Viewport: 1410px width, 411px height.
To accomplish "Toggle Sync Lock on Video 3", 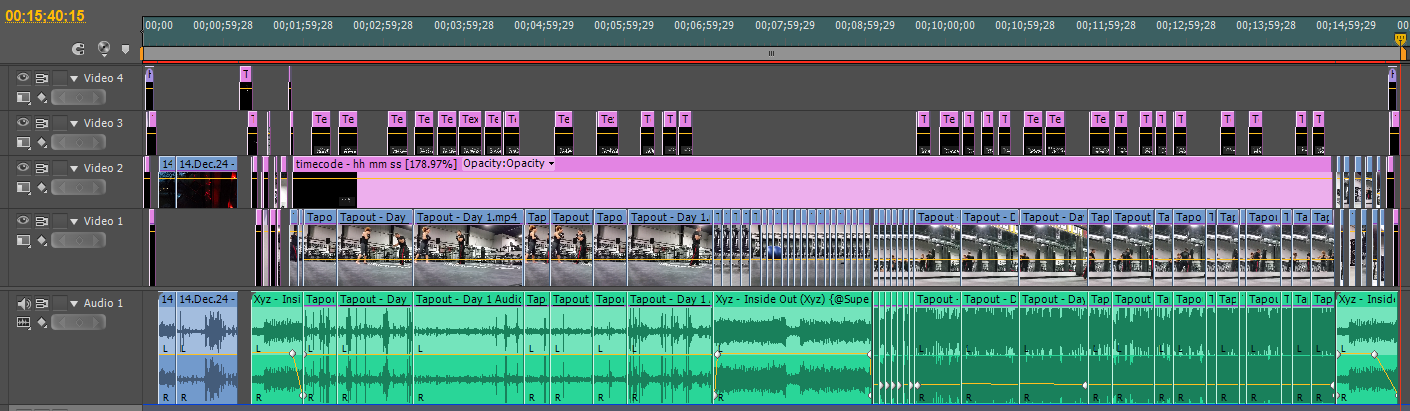I will (x=42, y=123).
